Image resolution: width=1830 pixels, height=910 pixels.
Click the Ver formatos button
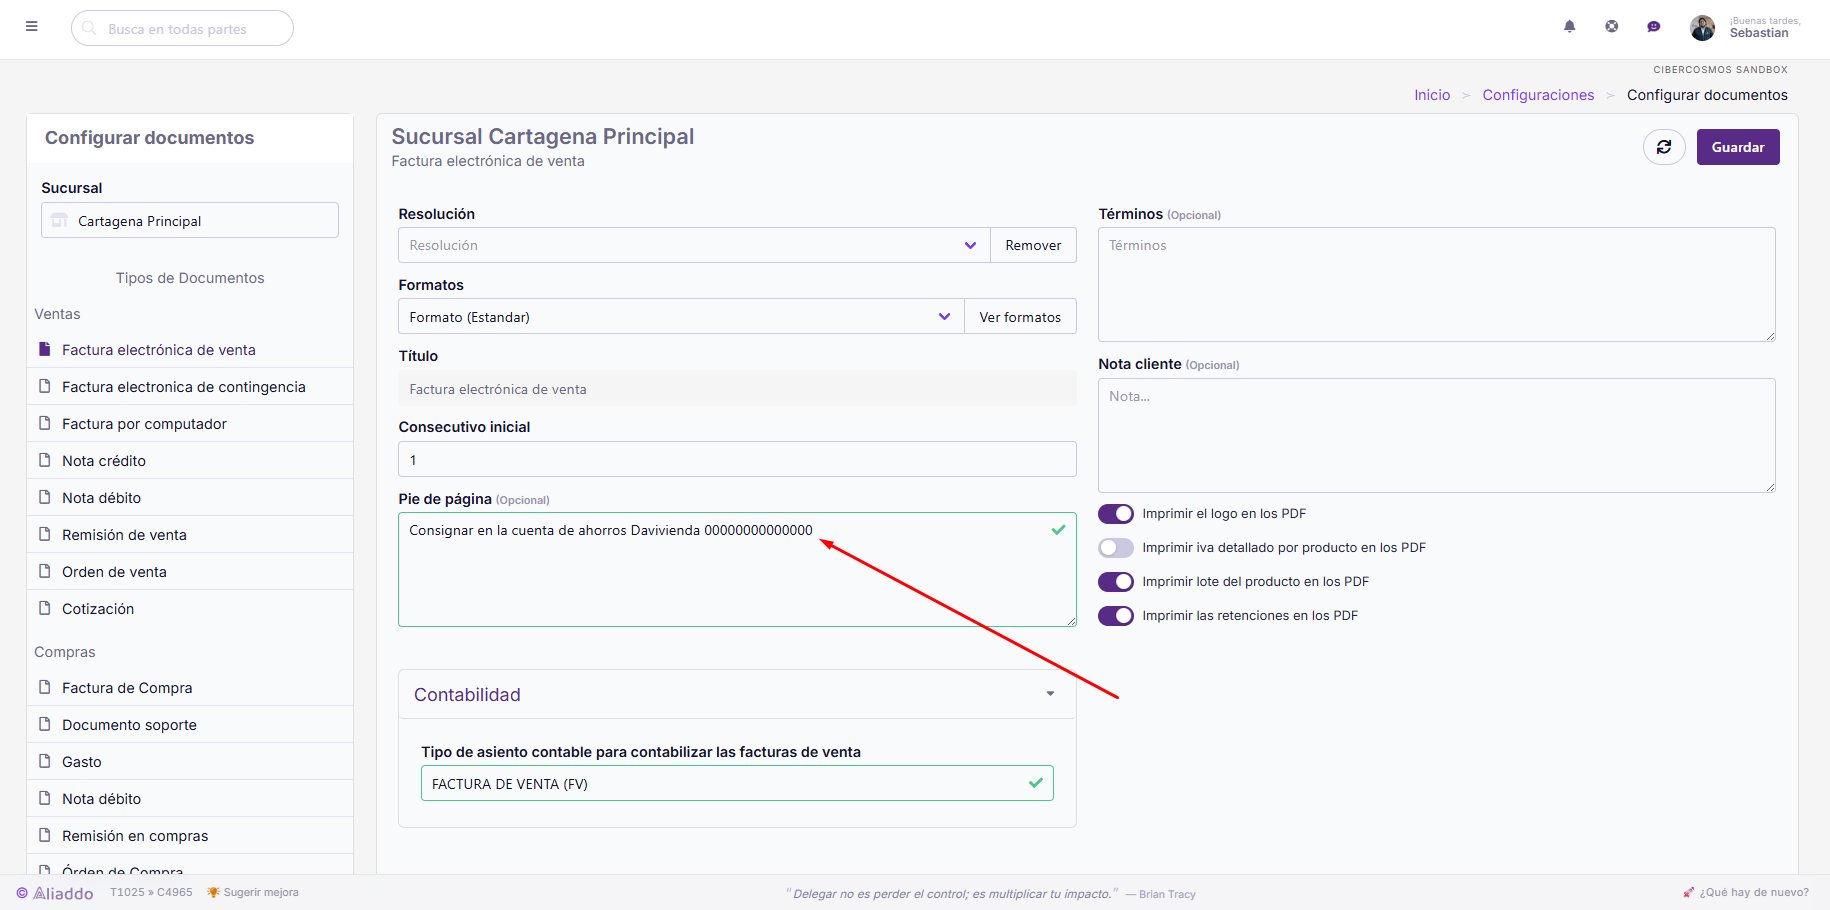coord(1020,317)
